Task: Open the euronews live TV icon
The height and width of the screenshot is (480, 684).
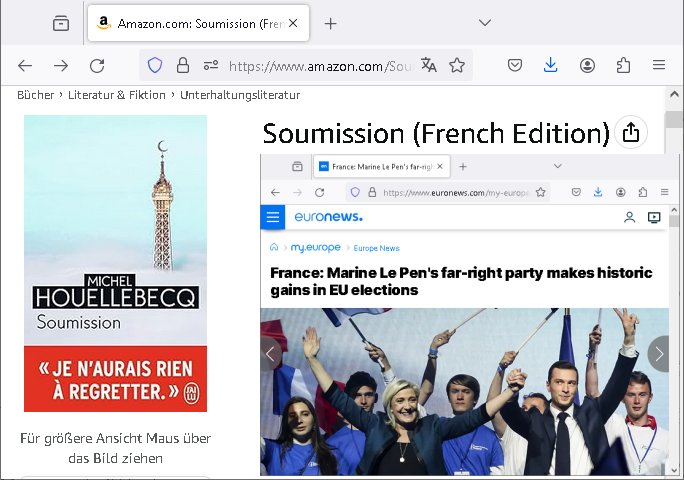Action: pos(654,217)
